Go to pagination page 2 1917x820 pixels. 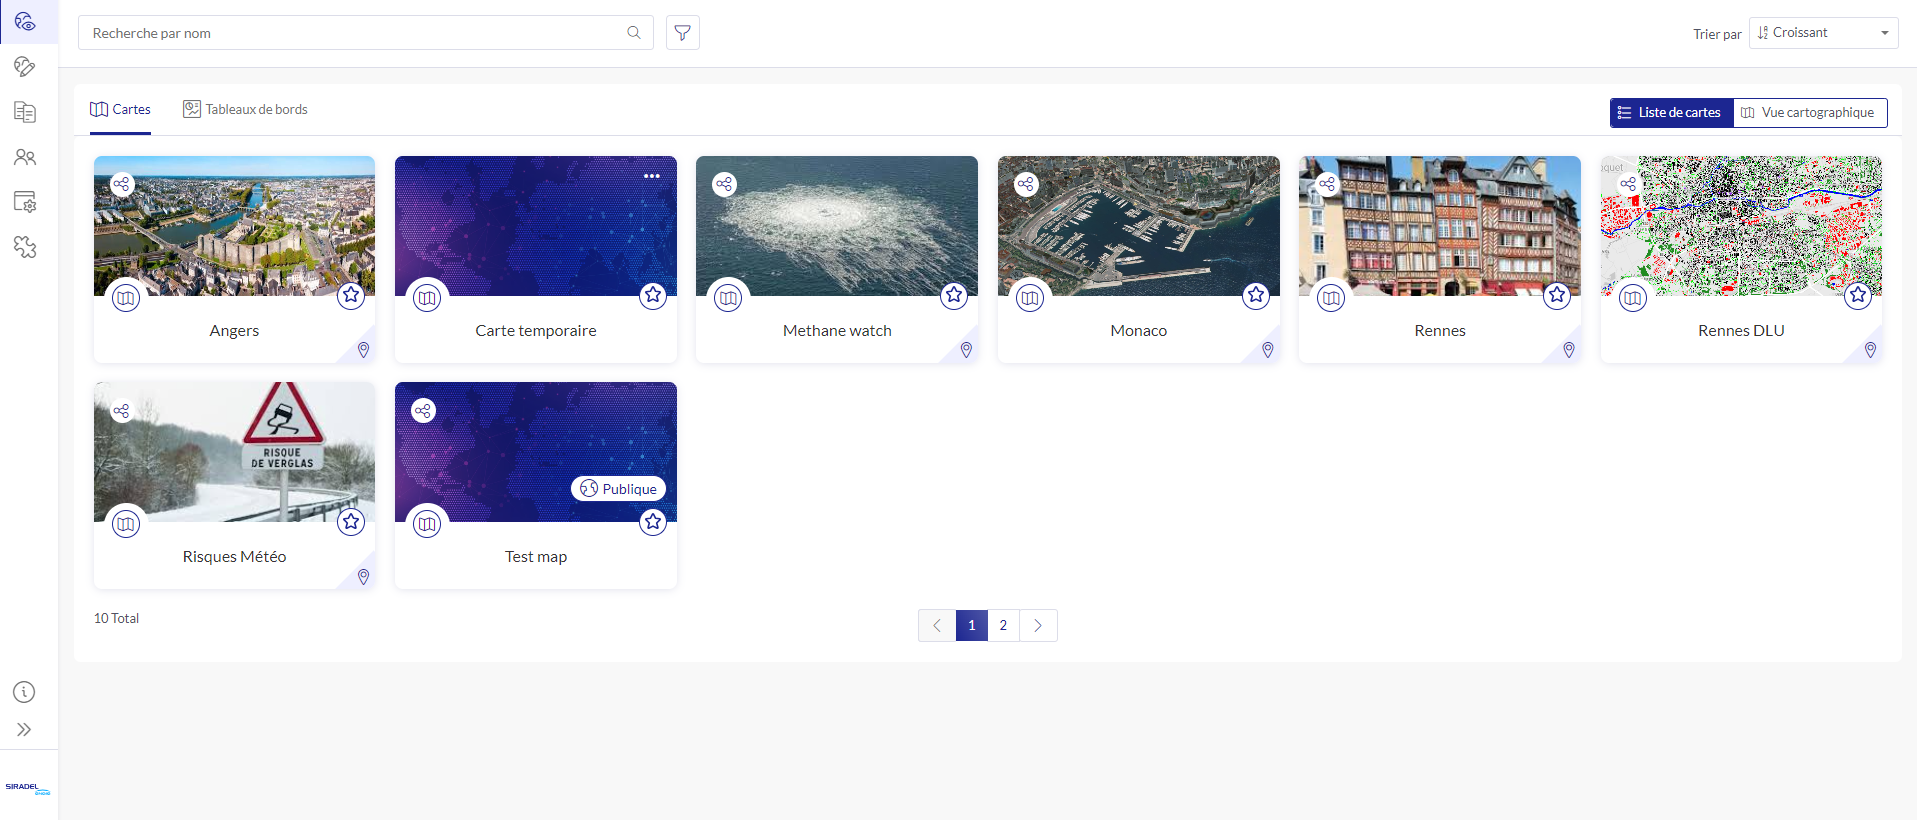click(x=1003, y=625)
